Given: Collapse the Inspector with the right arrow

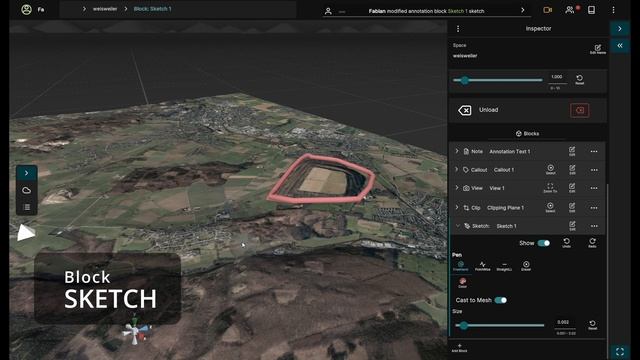Looking at the screenshot, I should click(620, 29).
